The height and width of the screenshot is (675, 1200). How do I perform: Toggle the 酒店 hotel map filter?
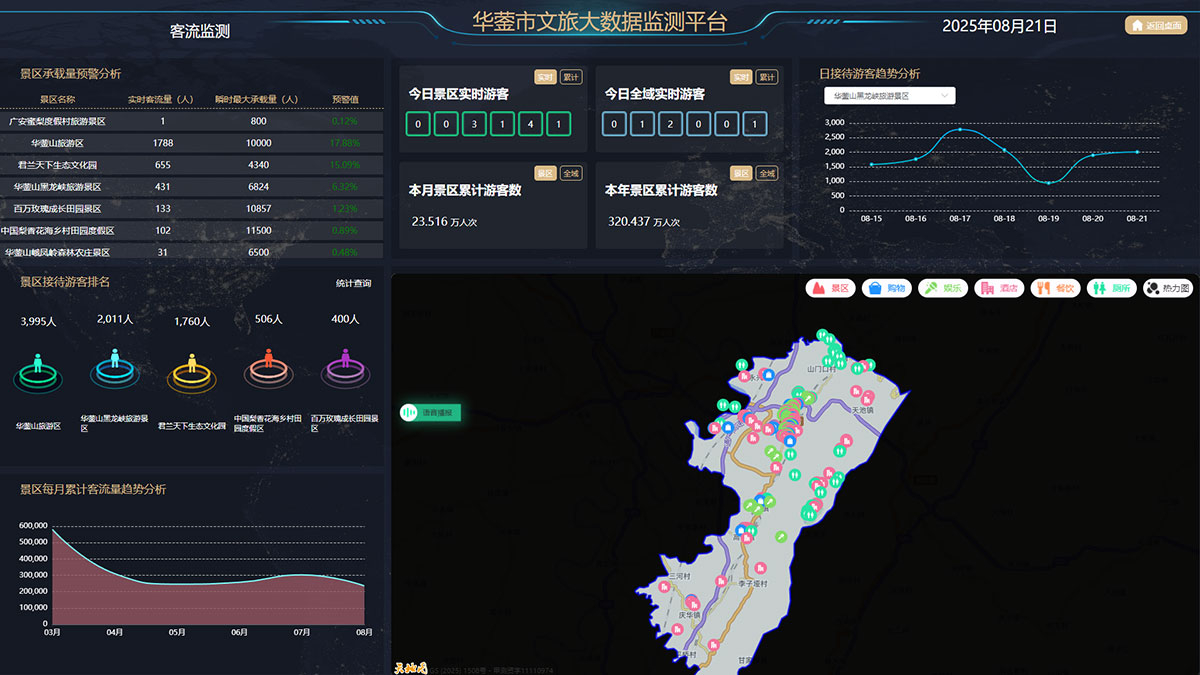999,288
